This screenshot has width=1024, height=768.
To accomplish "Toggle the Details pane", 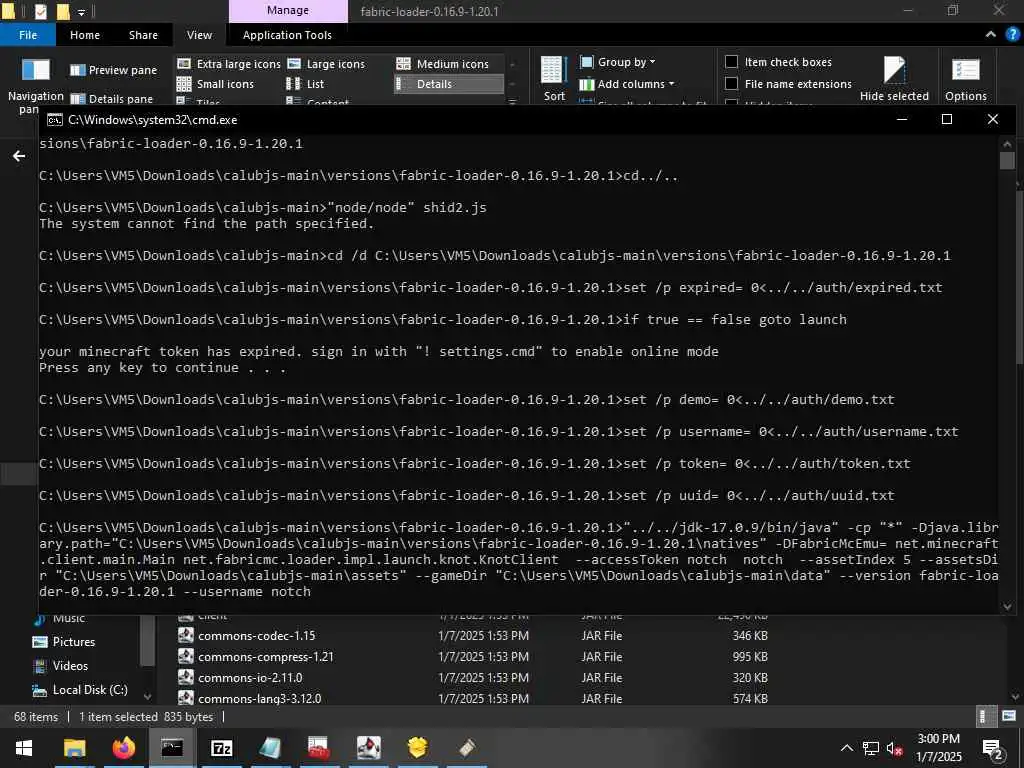I will (x=112, y=99).
